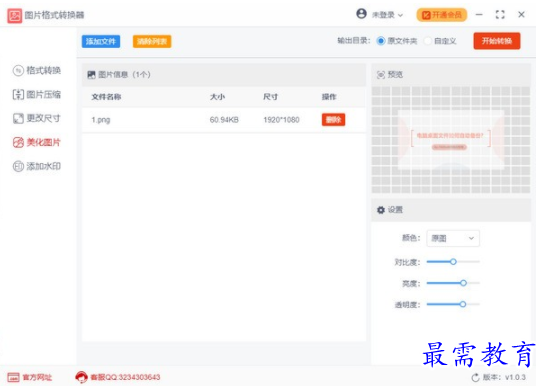Switch to 美化图片 in sidebar
The image size is (544, 386).
tap(37, 142)
